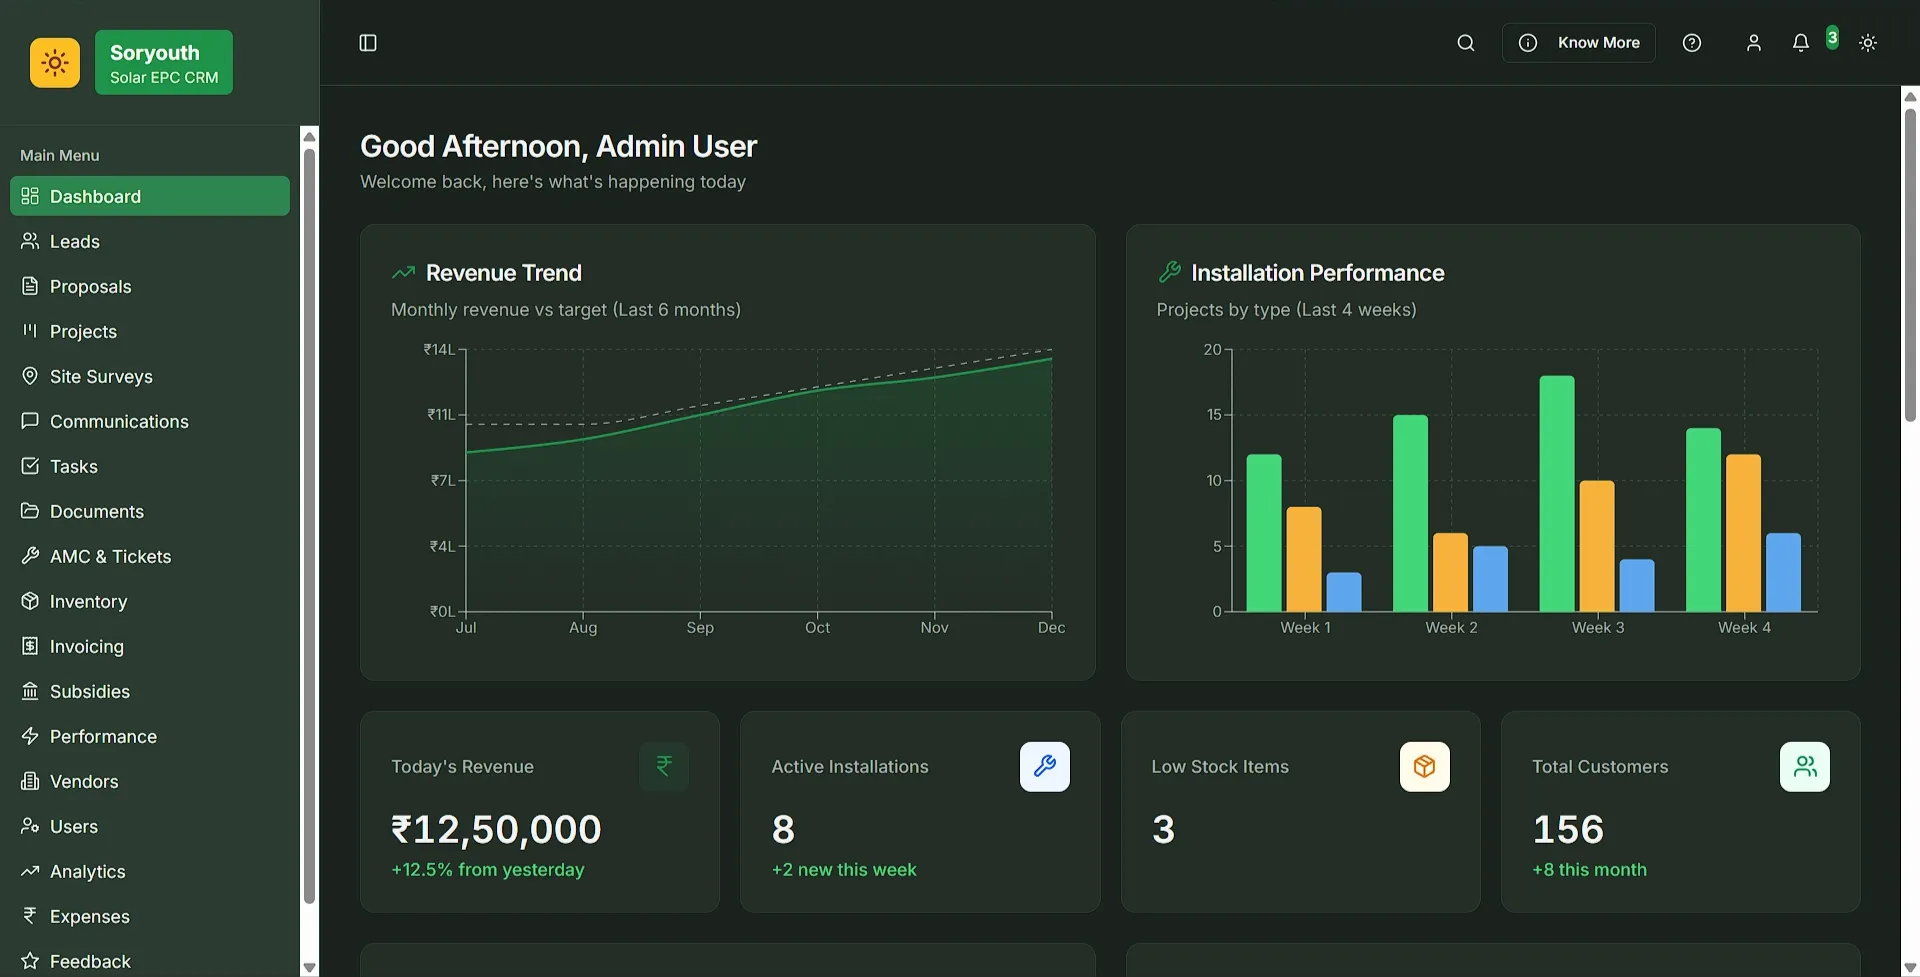Click the Soryouth sun logo icon
Screen dimensions: 1920x977
[x=55, y=63]
